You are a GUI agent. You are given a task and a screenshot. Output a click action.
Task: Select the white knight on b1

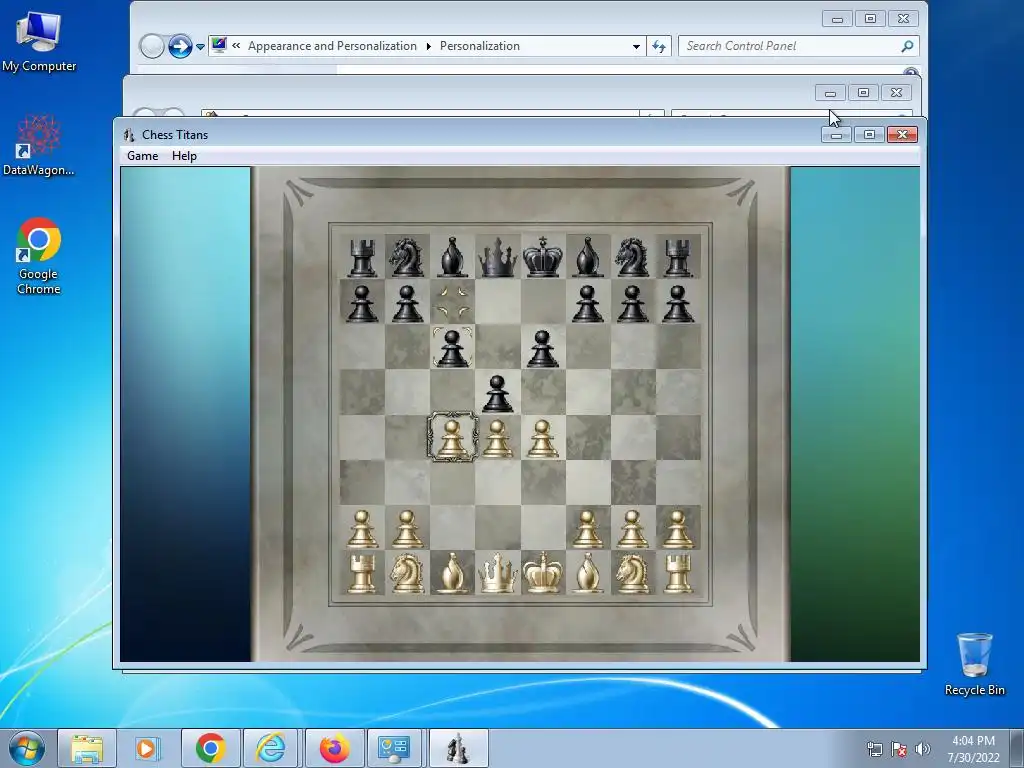point(407,573)
